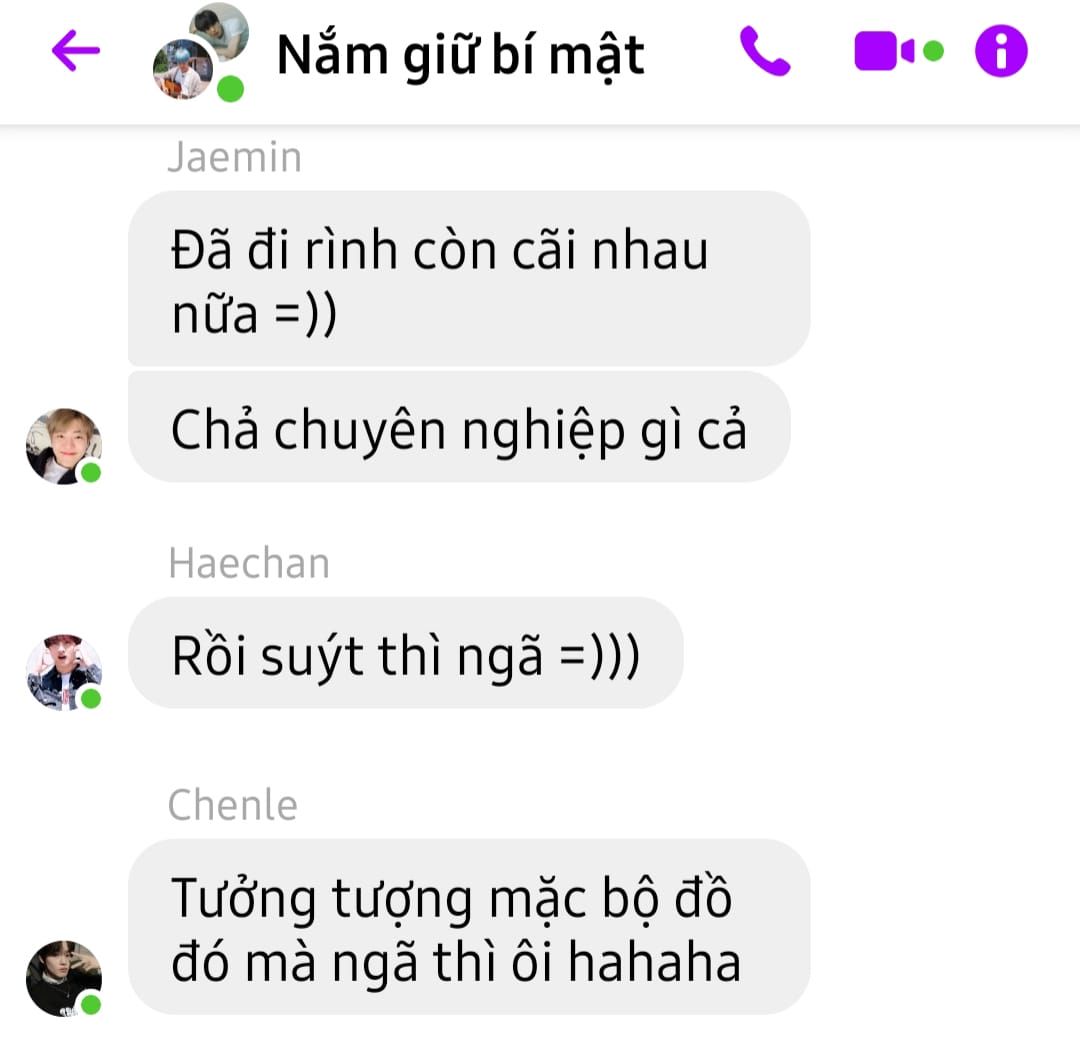
Task: Tap online indicator on Chenle's avatar
Action: (x=91, y=1005)
